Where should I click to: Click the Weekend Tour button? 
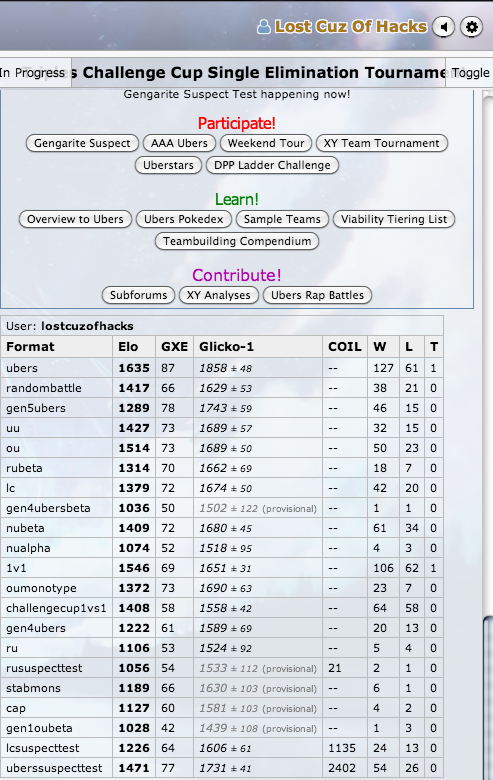coord(266,143)
